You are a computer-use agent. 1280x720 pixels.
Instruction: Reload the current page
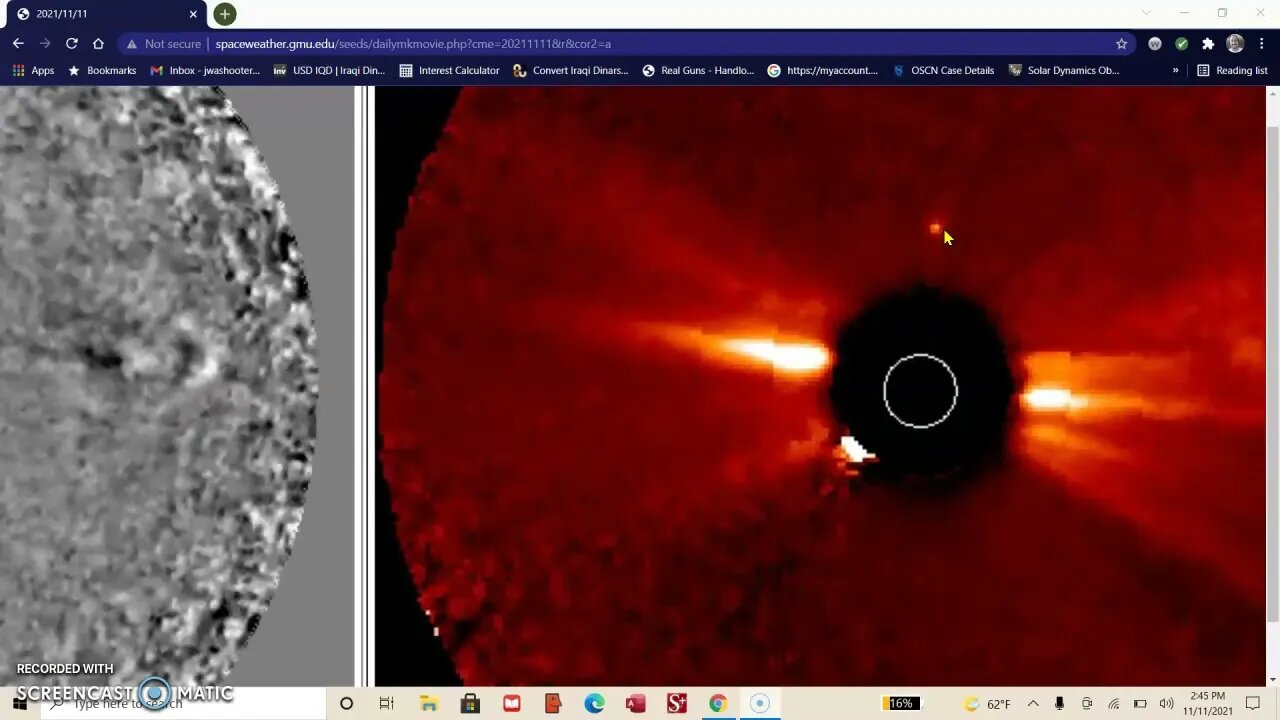click(x=72, y=44)
